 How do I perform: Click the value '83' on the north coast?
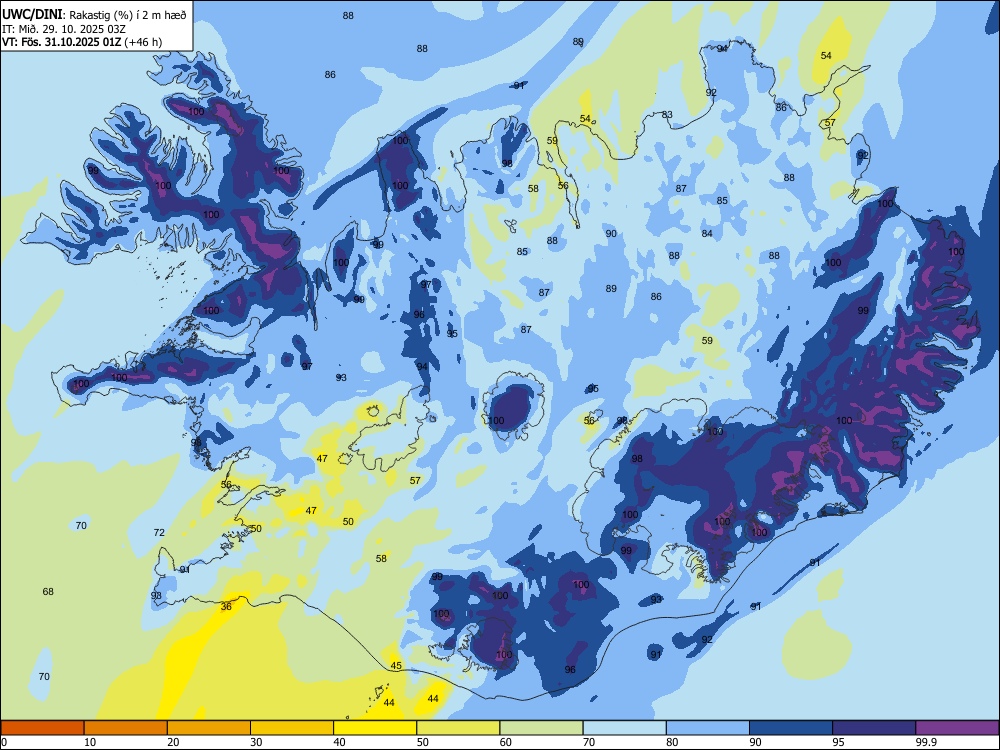667,115
